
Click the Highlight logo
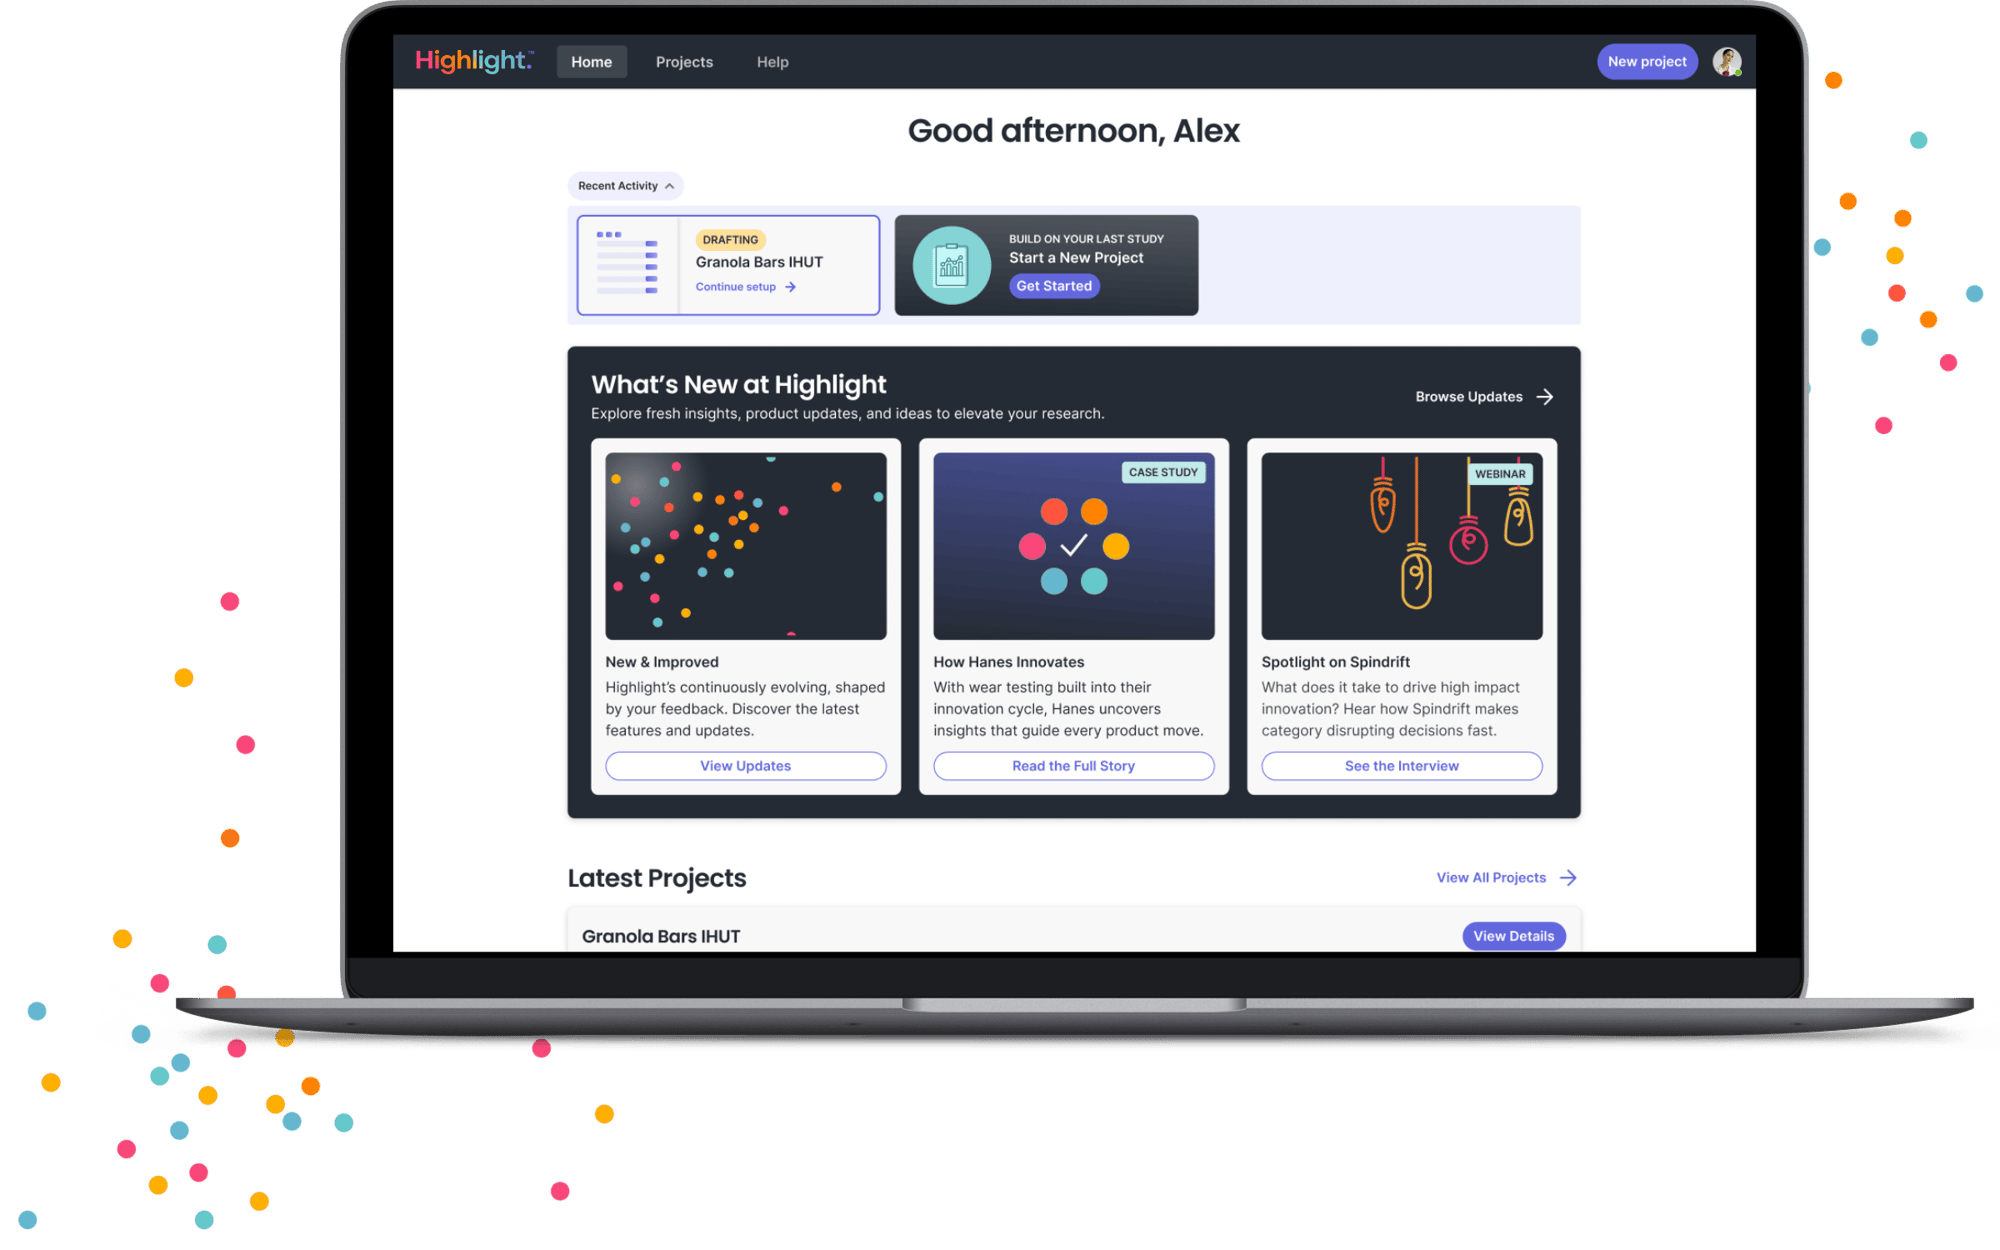click(x=473, y=61)
